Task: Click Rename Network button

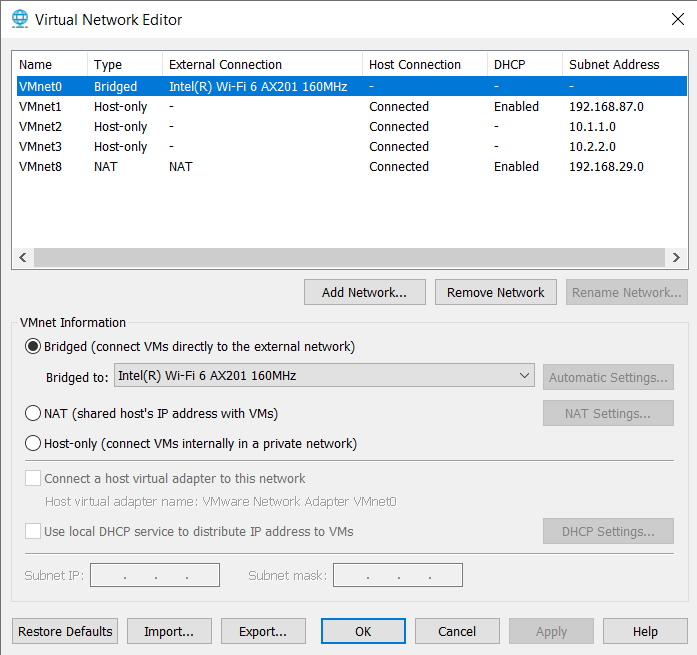Action: coord(627,292)
